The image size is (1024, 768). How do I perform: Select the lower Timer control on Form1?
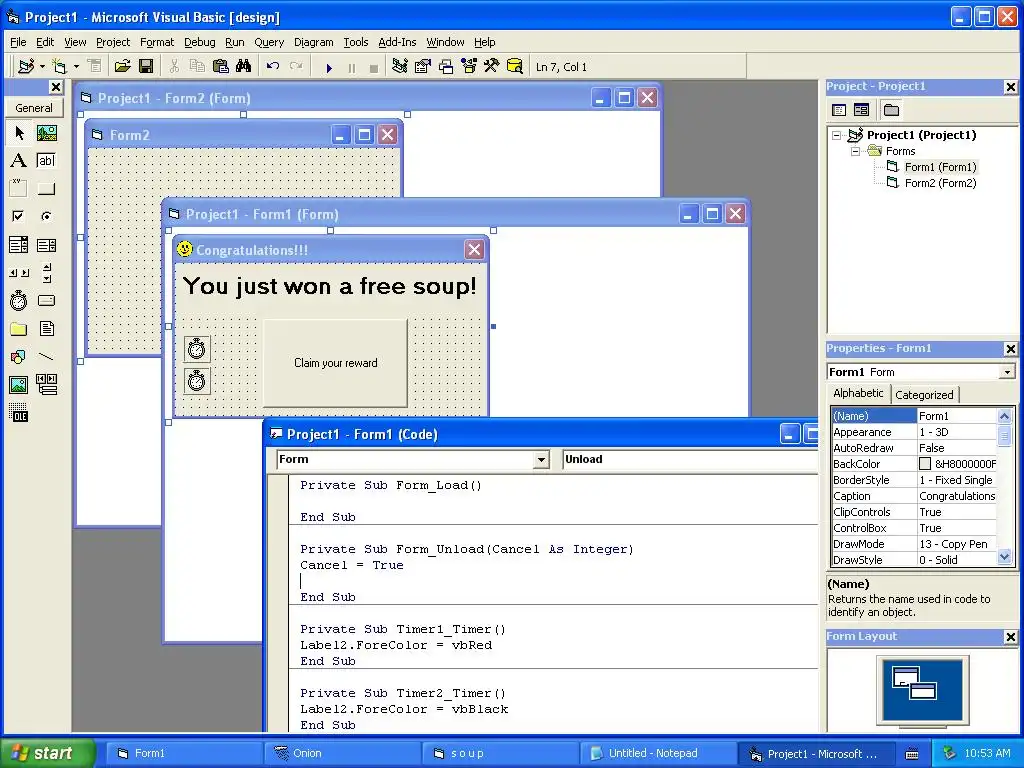tap(197, 381)
